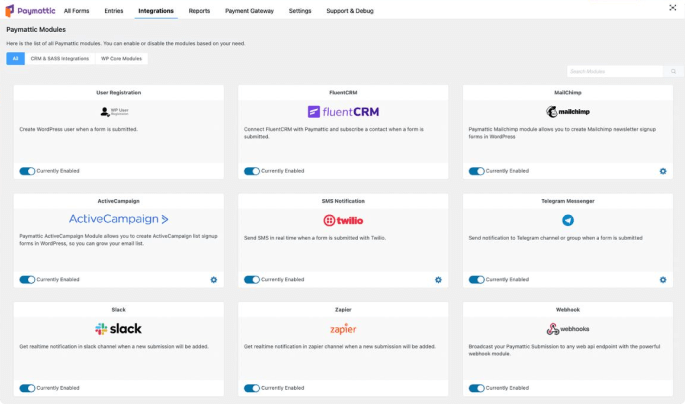Image resolution: width=685 pixels, height=404 pixels.
Task: Click the Telegram paper plane icon
Action: 567,220
